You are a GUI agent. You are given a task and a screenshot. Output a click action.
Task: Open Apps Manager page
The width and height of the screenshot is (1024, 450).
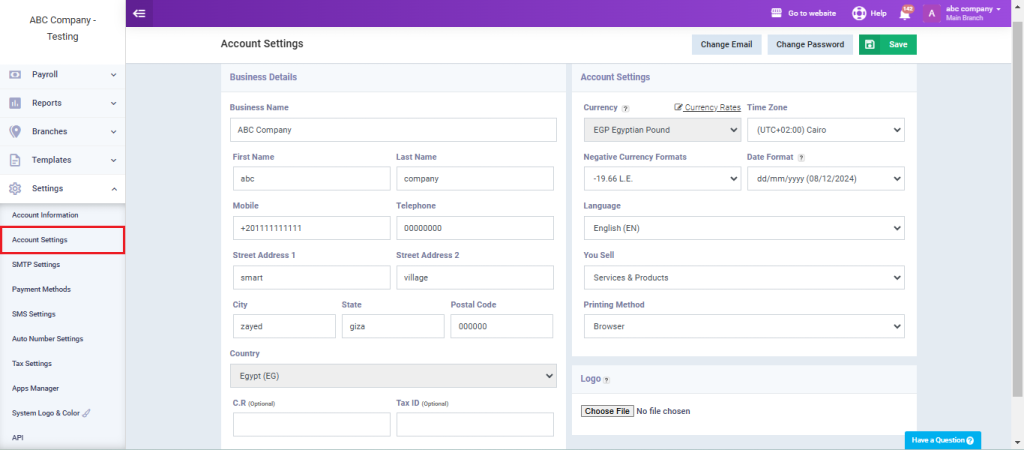coord(35,389)
